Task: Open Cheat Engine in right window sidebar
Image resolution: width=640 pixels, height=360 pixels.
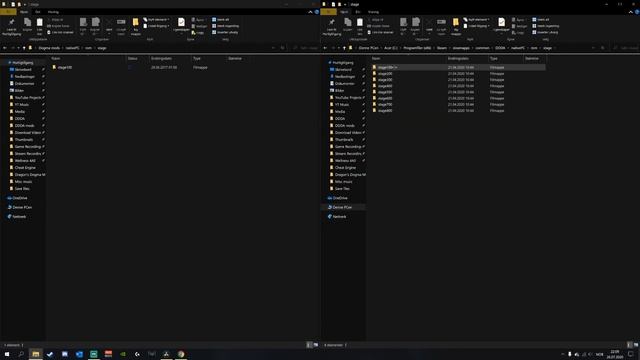Action: tap(345, 167)
